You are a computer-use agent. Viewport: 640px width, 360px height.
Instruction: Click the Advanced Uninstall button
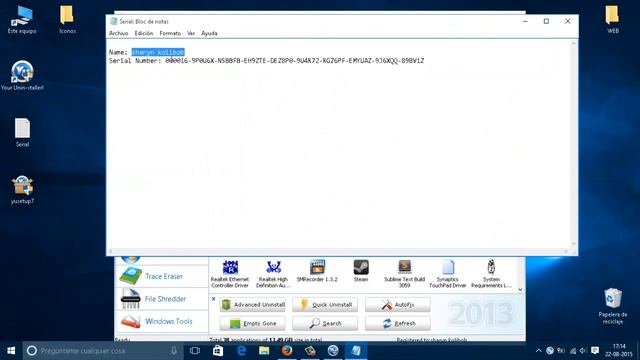[252, 304]
